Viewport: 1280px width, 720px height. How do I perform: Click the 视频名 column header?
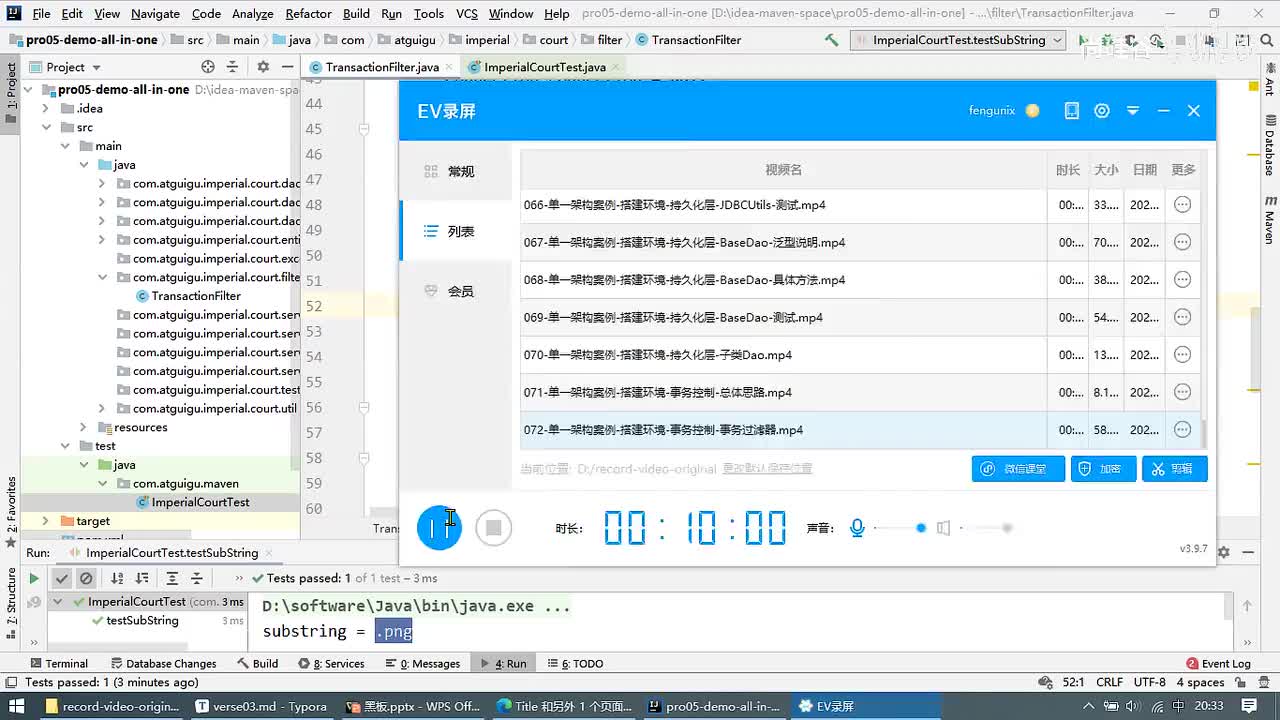[x=784, y=170]
